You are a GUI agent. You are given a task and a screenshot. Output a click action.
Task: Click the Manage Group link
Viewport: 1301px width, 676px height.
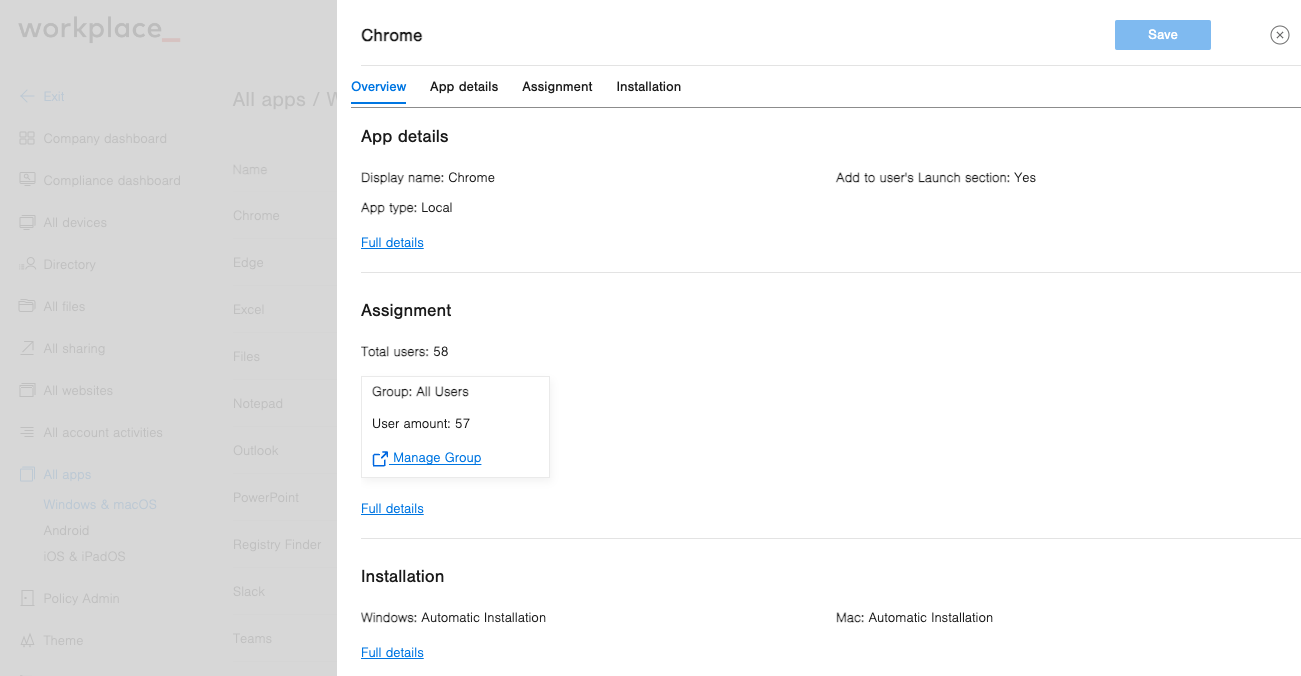click(x=436, y=458)
